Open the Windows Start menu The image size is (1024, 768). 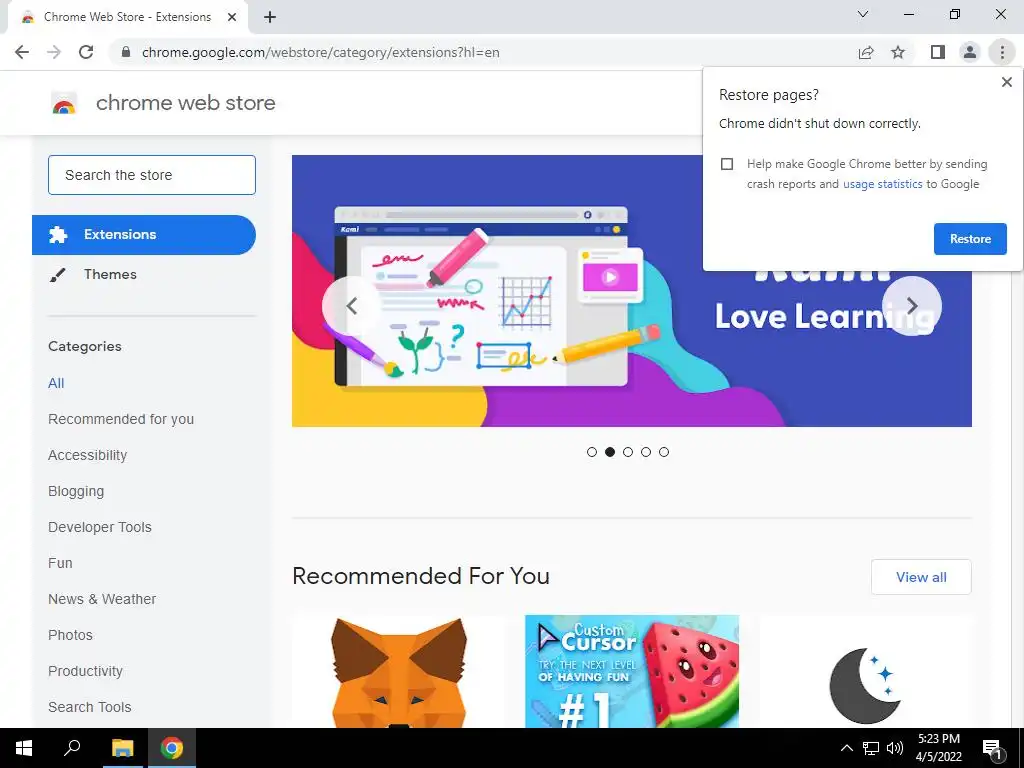(x=24, y=748)
